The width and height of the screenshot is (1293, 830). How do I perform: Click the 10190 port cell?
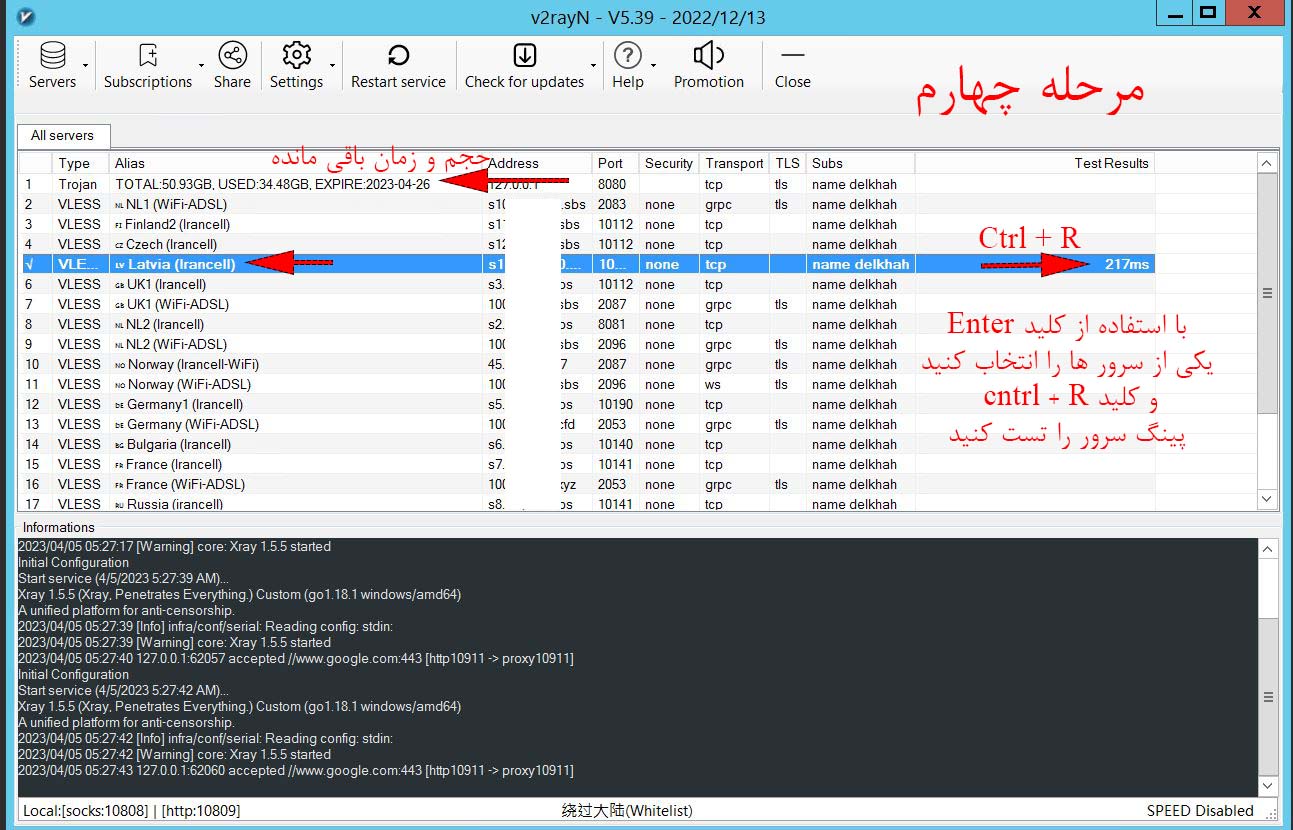pos(617,404)
